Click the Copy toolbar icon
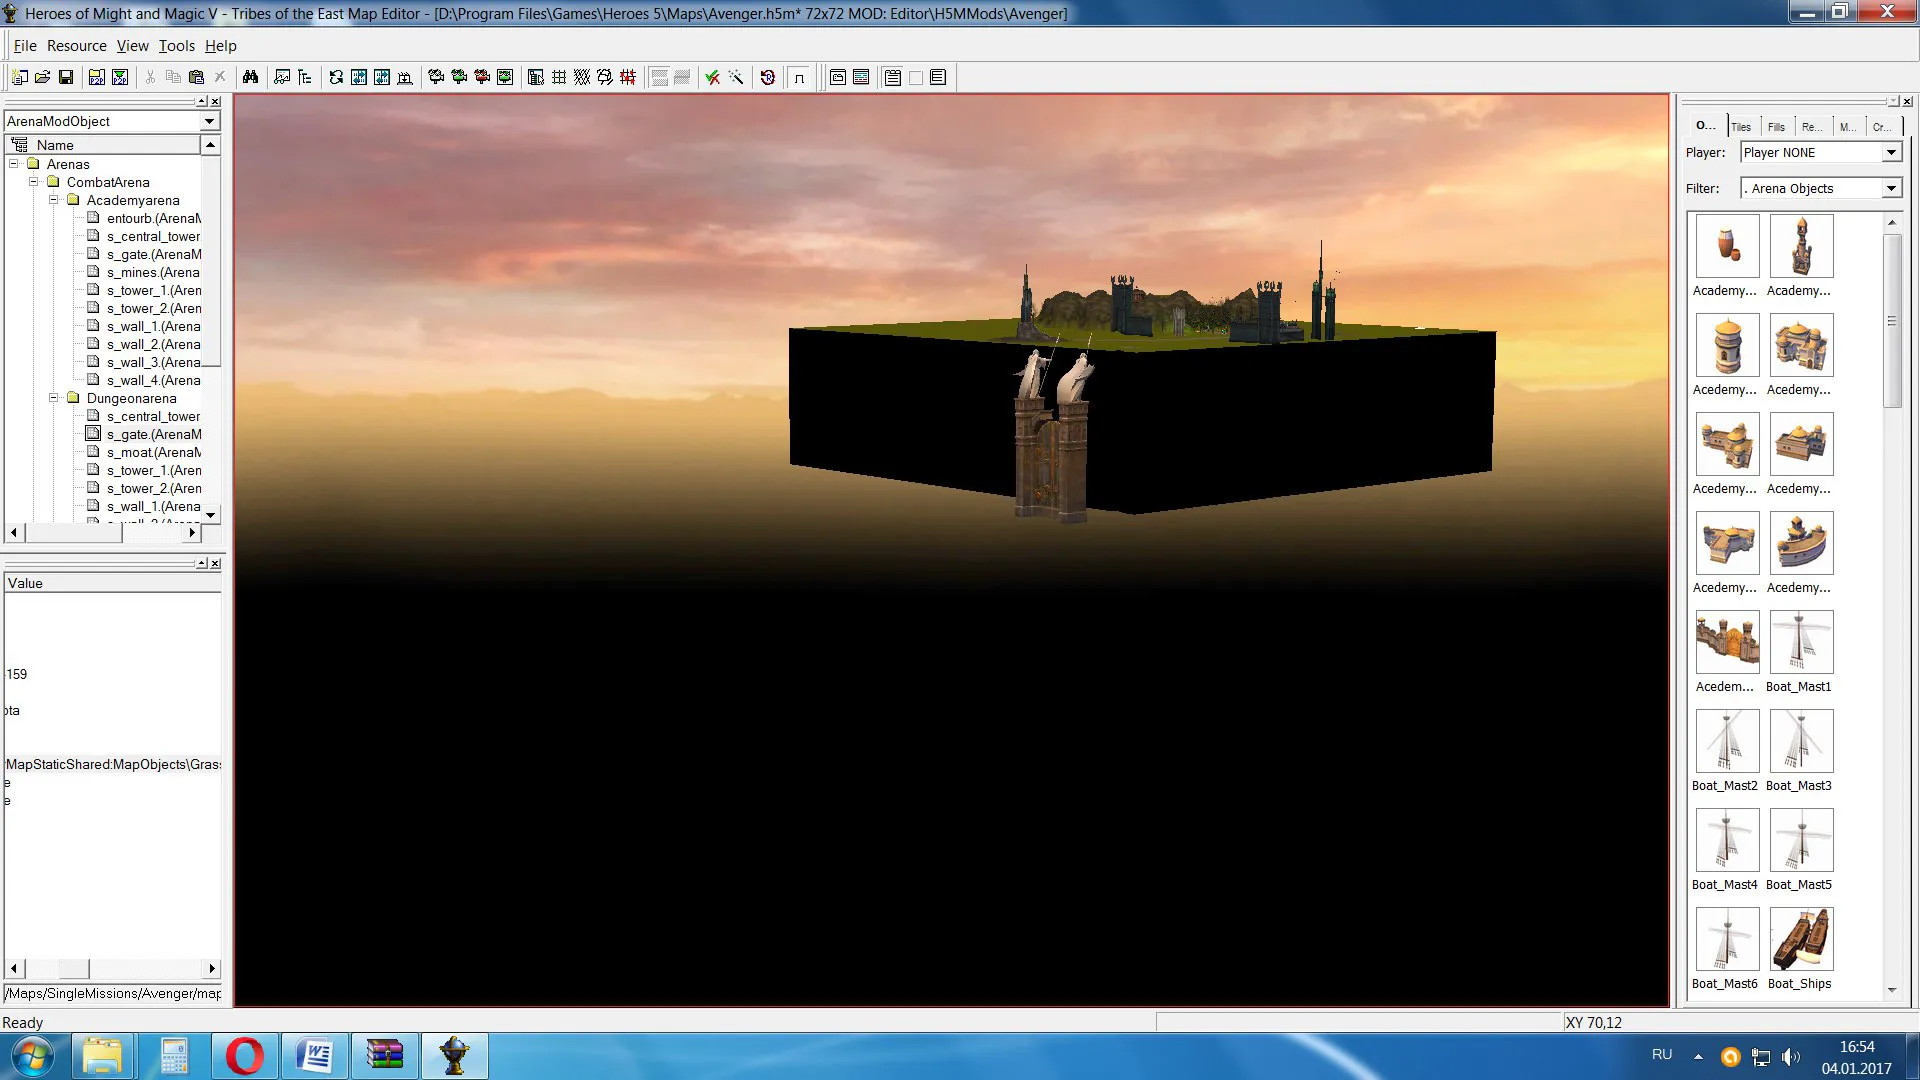Screen dimensions: 1920x1080 173,77
